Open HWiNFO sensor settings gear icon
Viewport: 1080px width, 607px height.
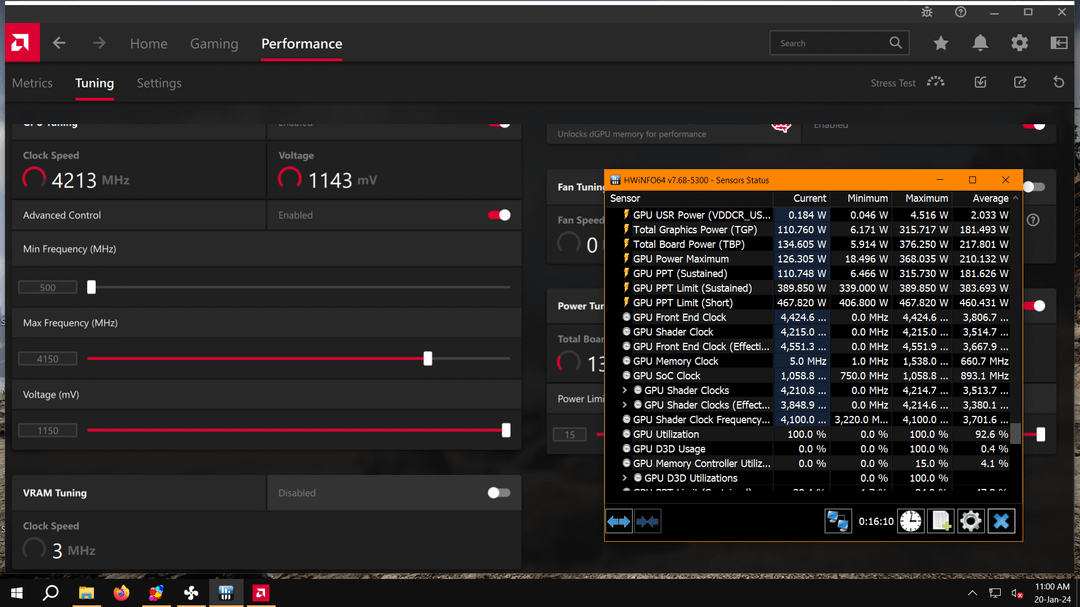coord(970,522)
